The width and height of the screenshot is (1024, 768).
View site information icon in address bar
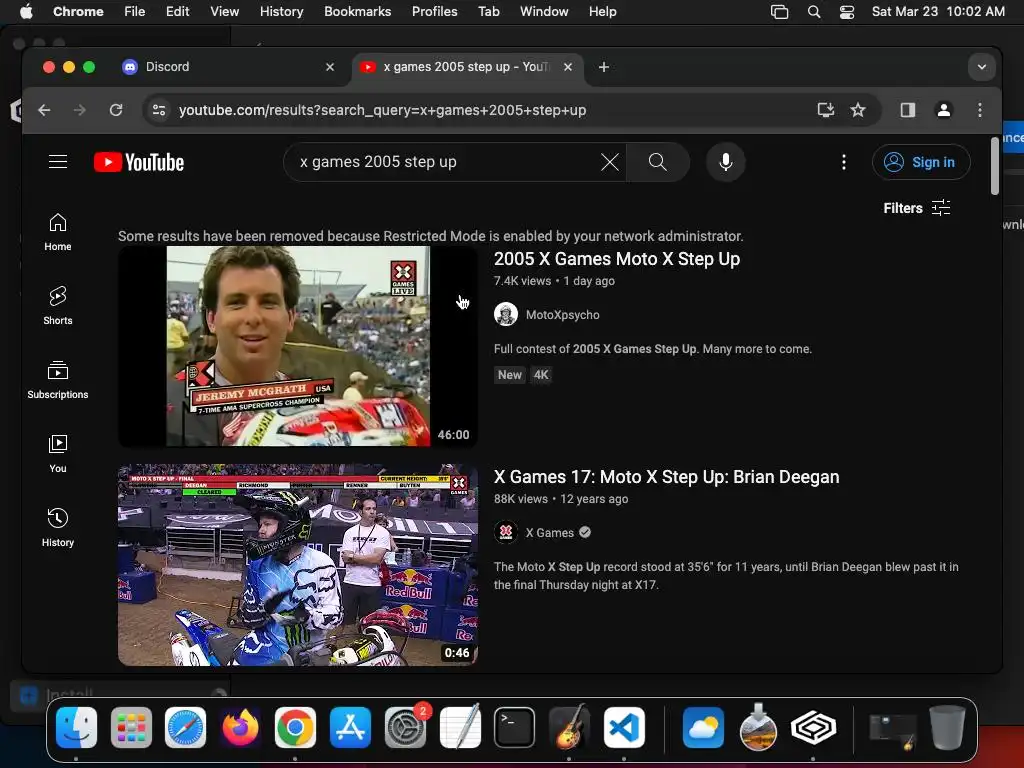point(159,110)
